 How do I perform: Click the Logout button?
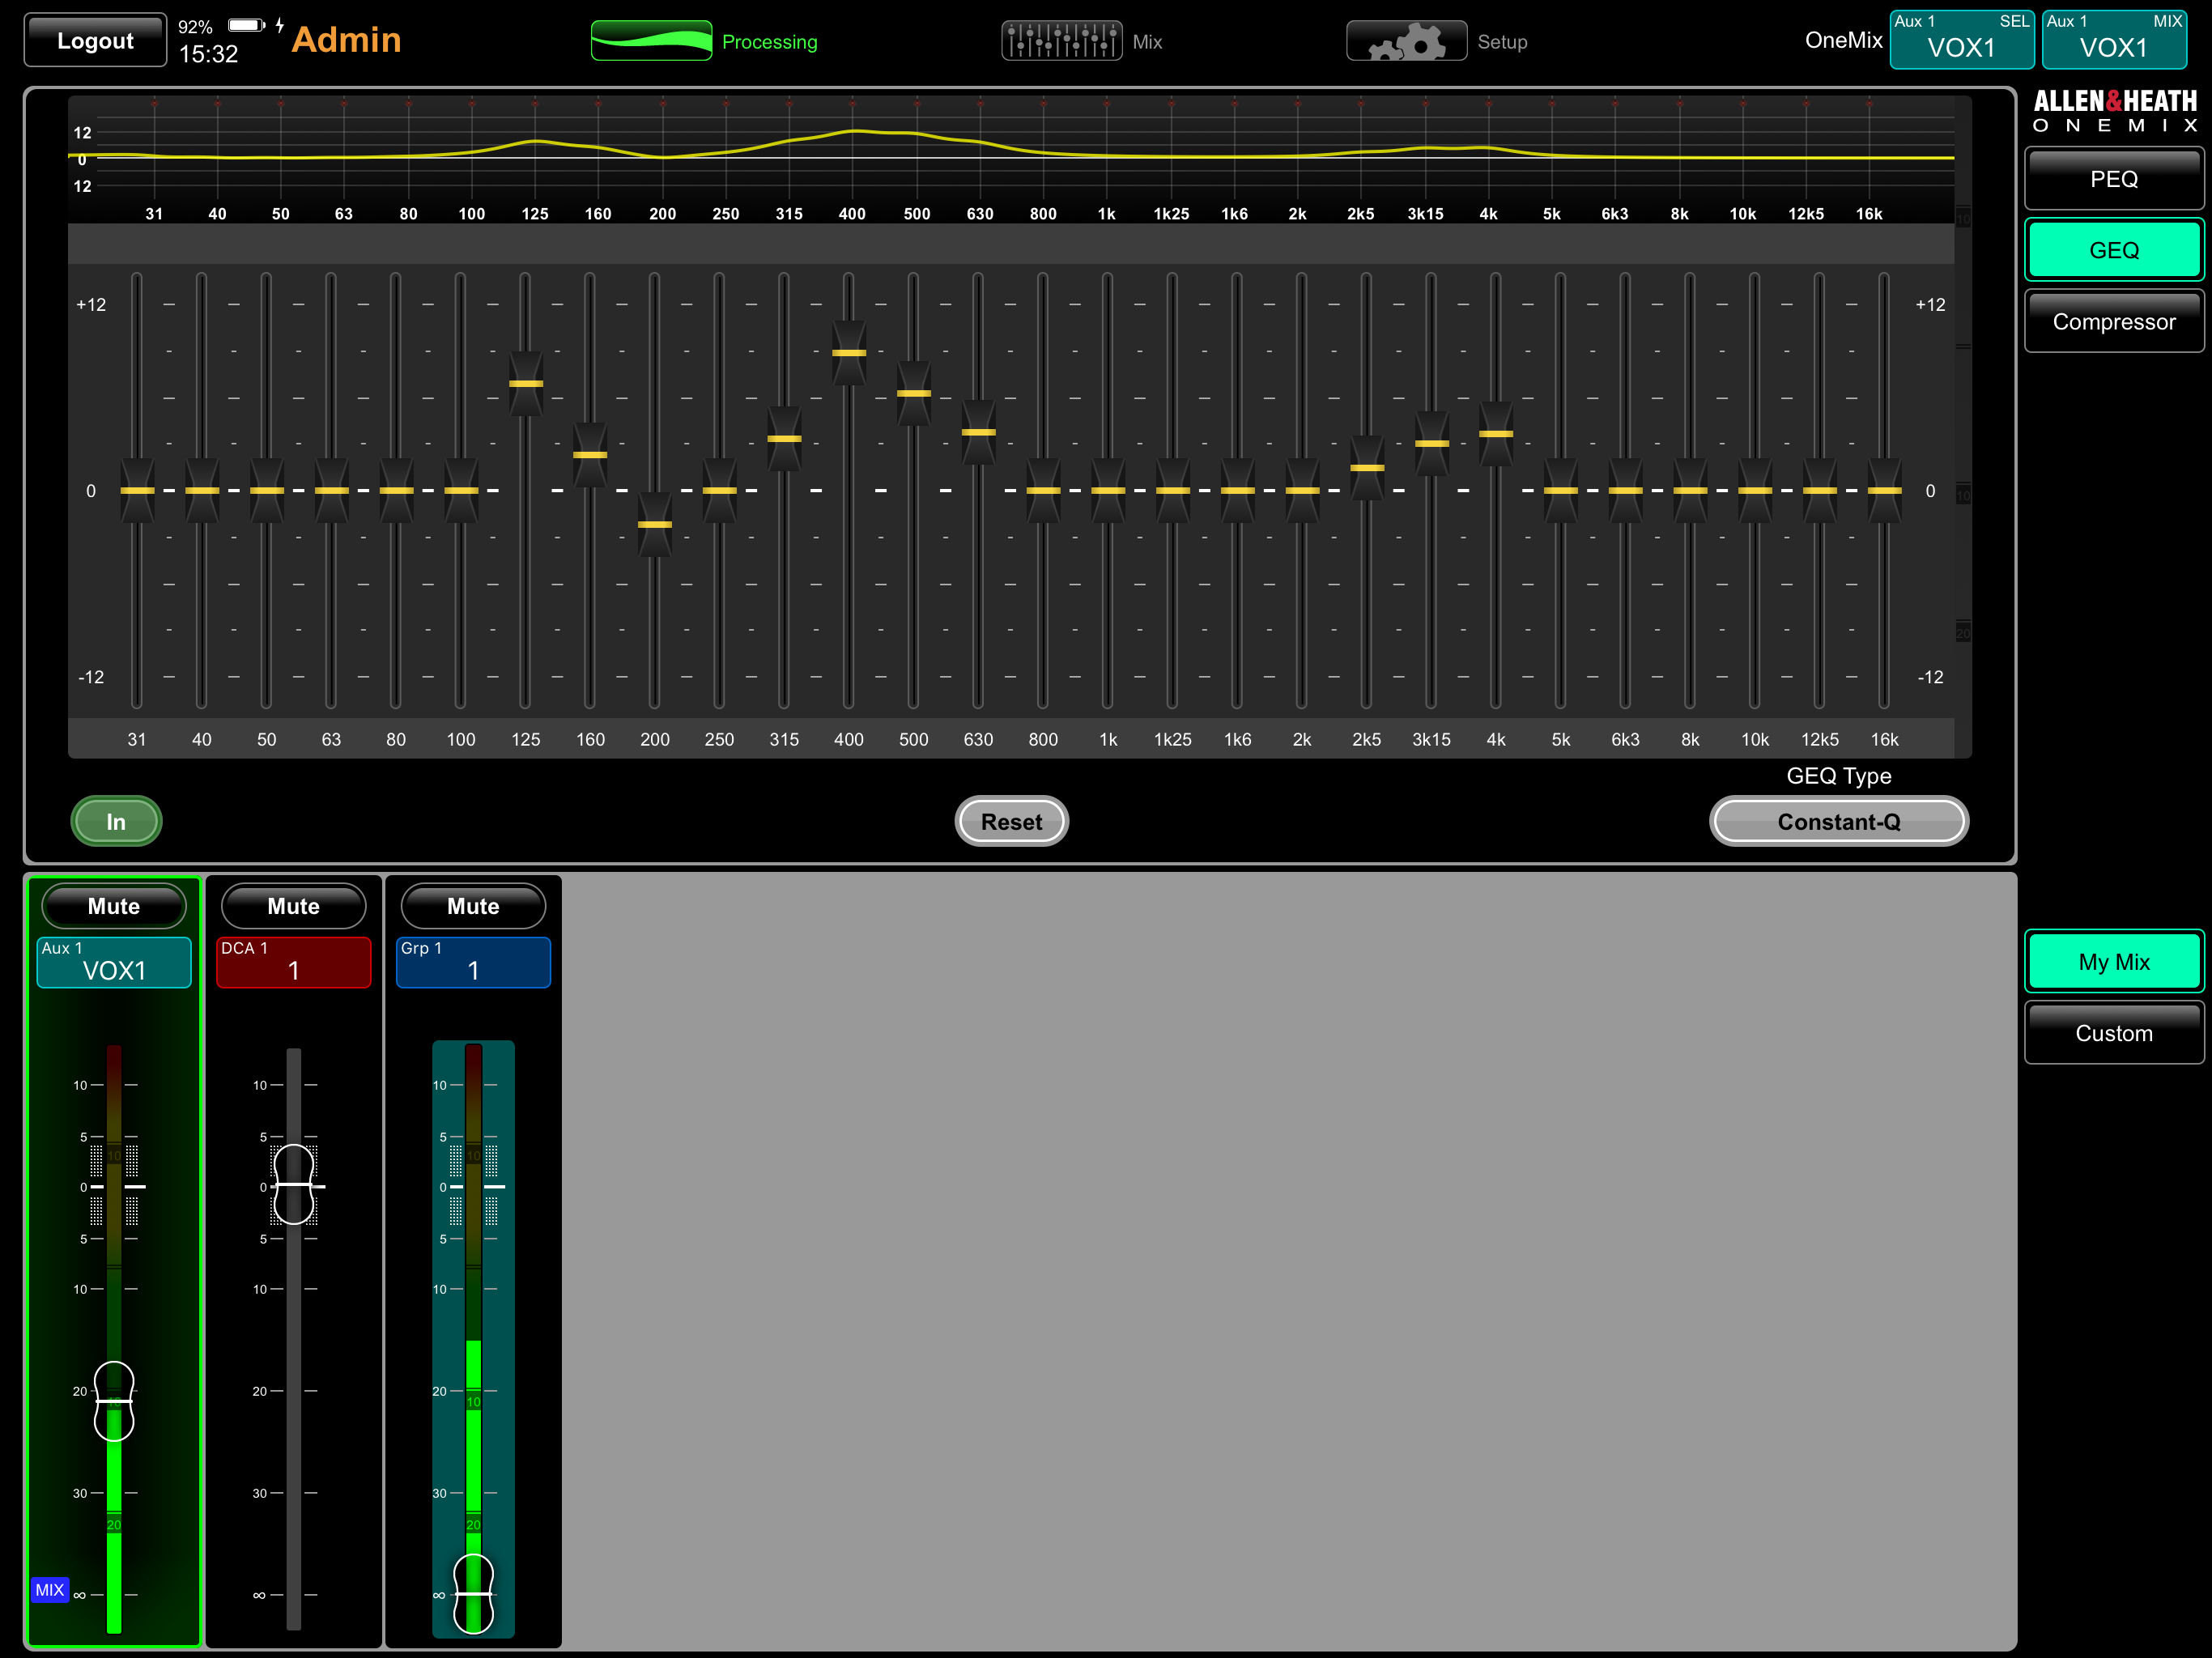[95, 40]
